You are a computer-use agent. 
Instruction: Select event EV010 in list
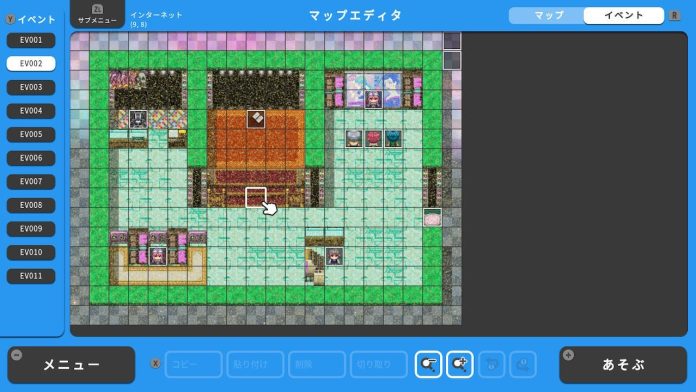[x=31, y=252]
